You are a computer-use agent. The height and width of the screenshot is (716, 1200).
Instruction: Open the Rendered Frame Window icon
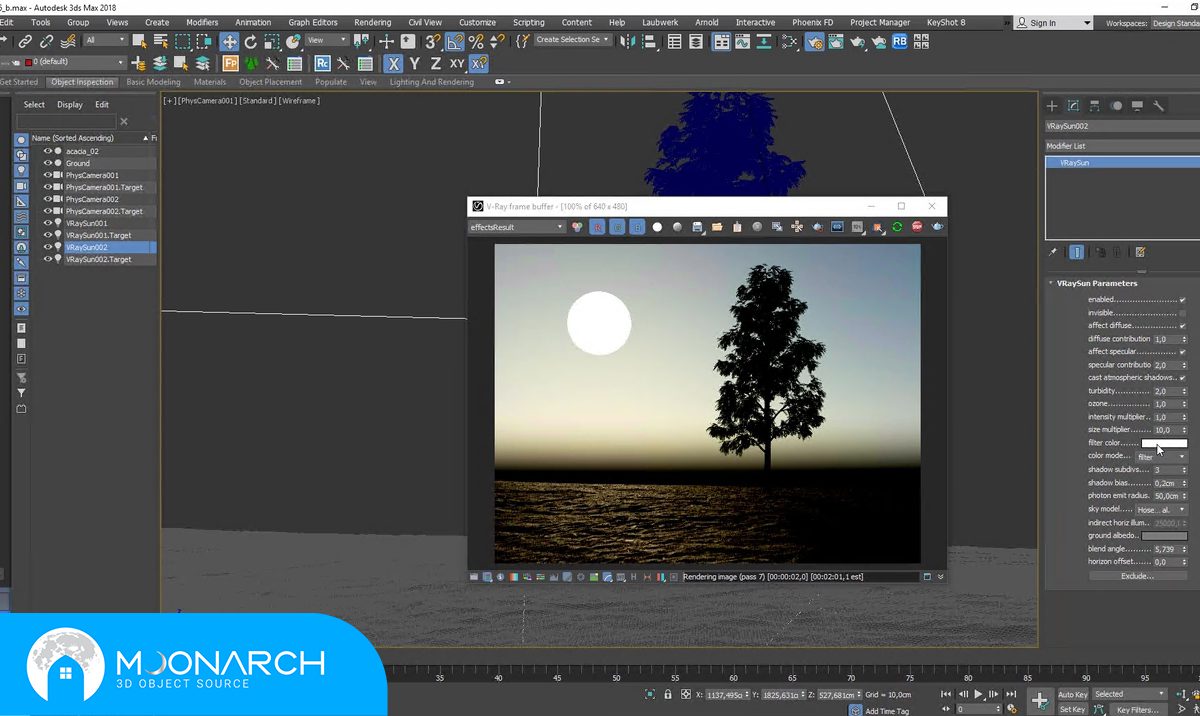click(x=836, y=41)
